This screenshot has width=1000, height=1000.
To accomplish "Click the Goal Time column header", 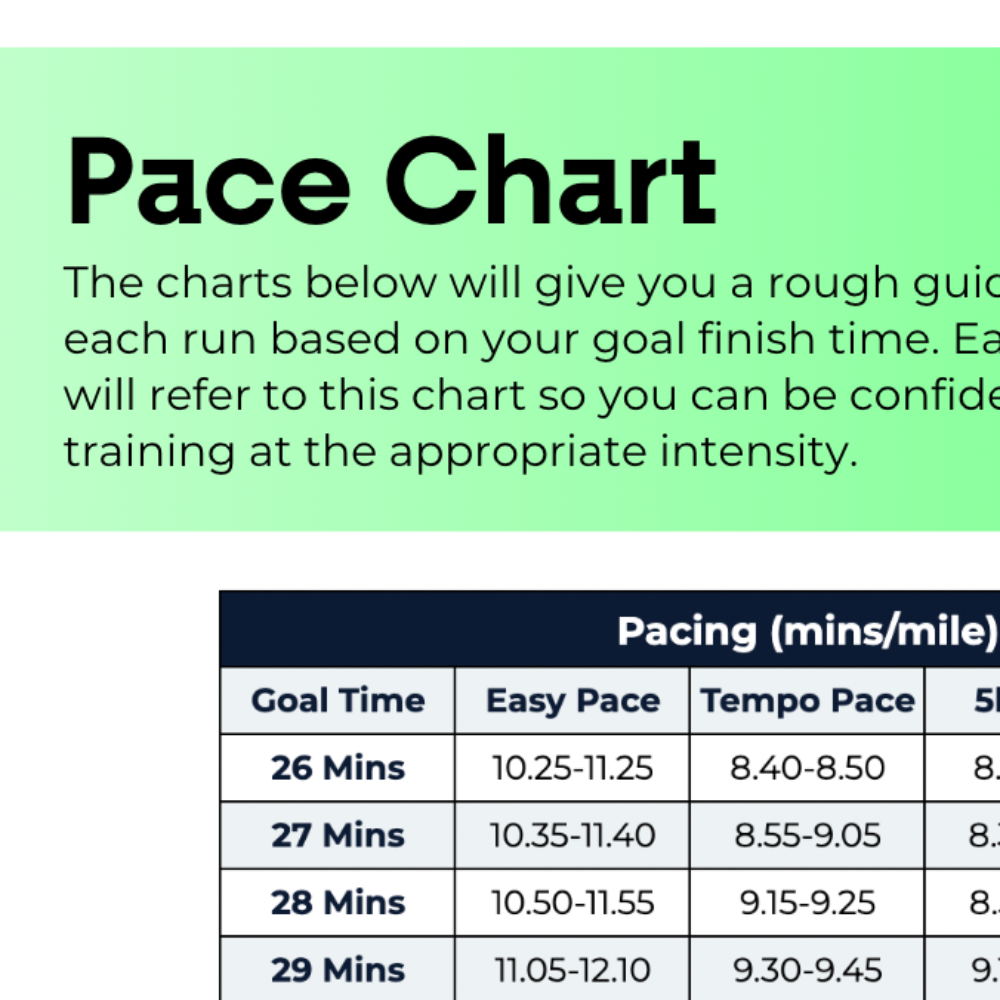I will [338, 700].
